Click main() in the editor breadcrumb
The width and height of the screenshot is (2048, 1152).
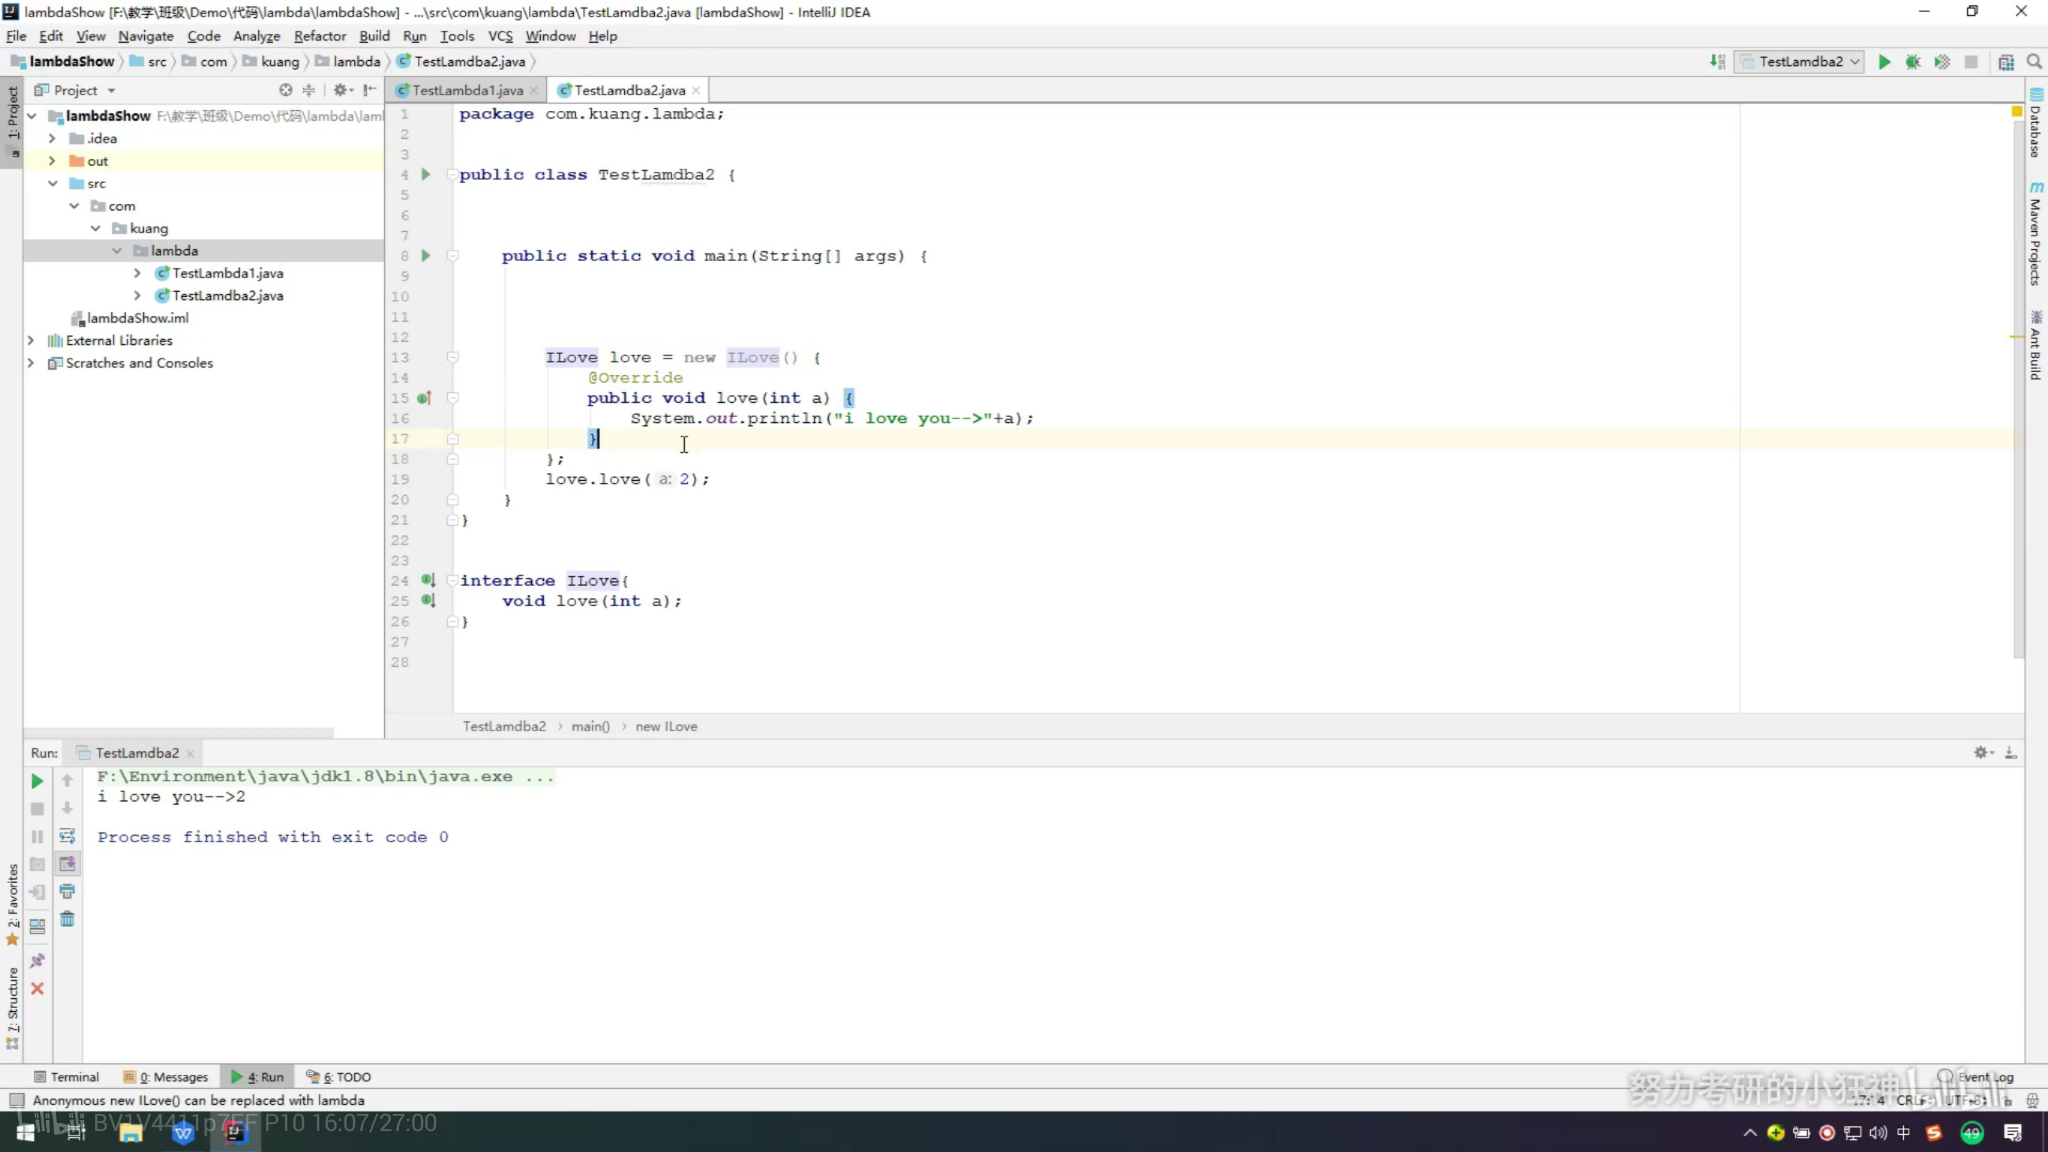[x=590, y=726]
